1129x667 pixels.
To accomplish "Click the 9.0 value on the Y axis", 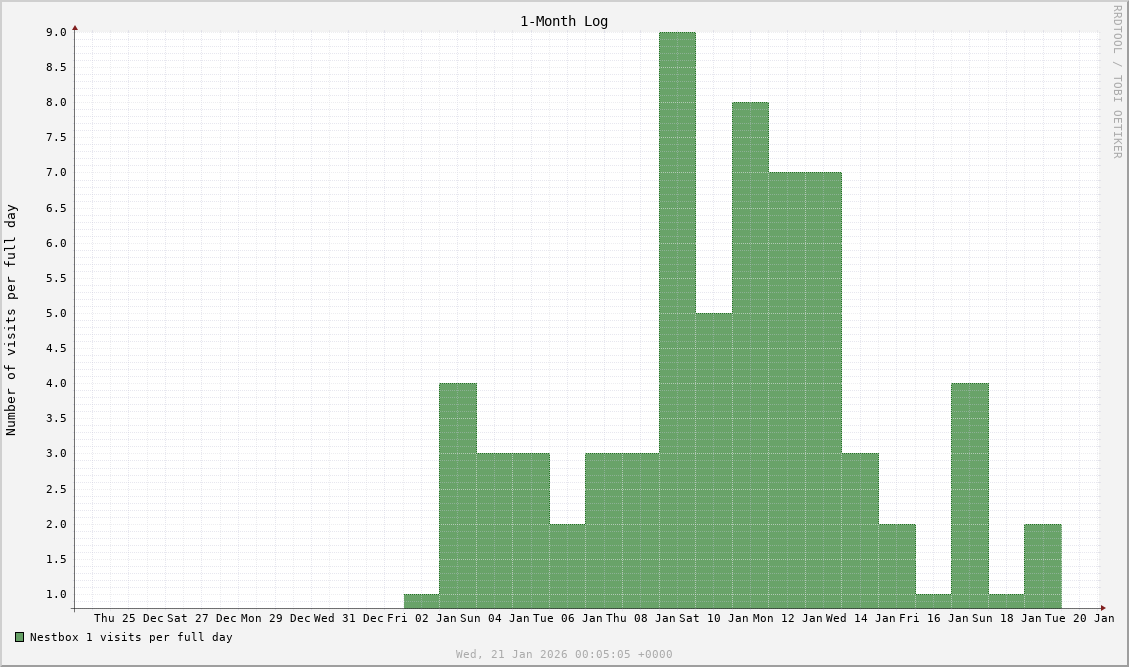I will [56, 32].
